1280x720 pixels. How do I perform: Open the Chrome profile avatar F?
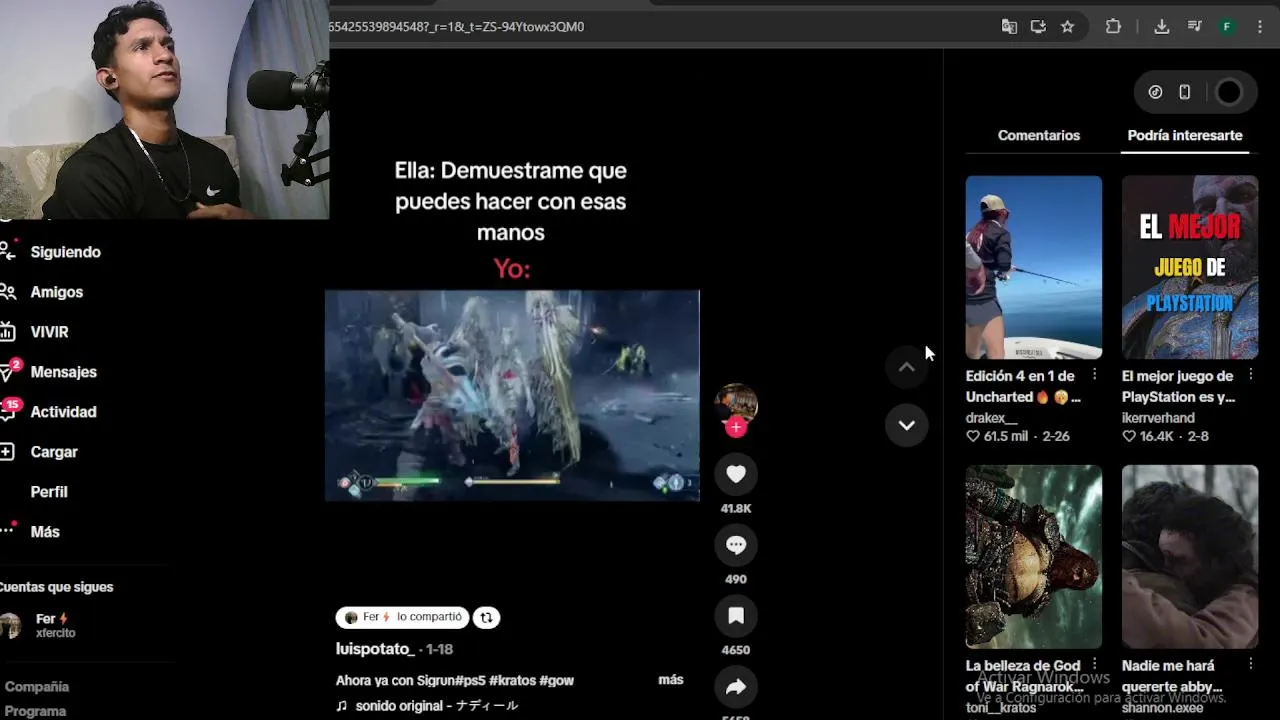[1227, 27]
